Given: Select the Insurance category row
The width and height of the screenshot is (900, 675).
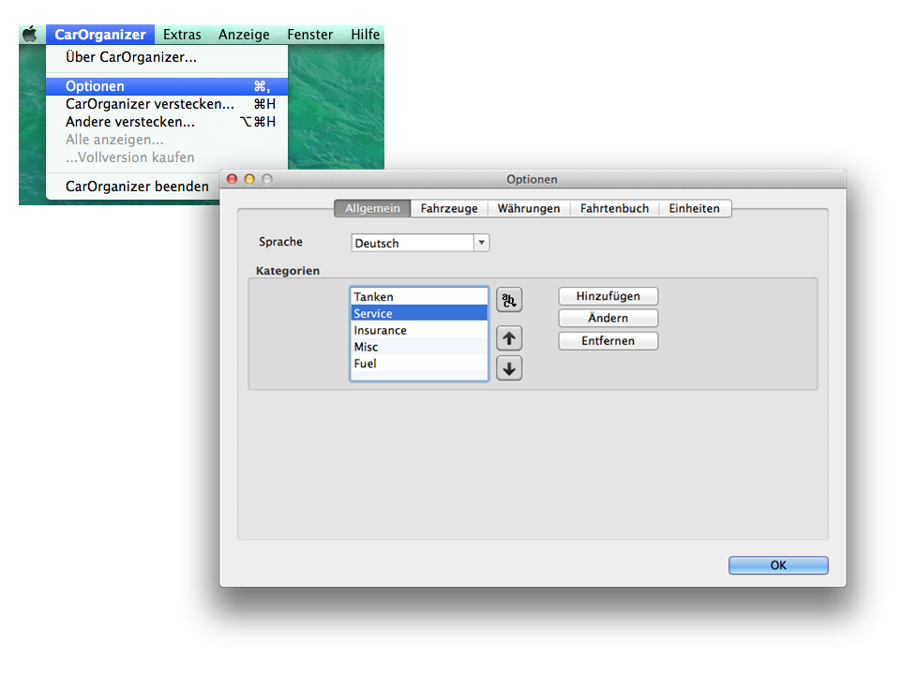Looking at the screenshot, I should coord(418,330).
